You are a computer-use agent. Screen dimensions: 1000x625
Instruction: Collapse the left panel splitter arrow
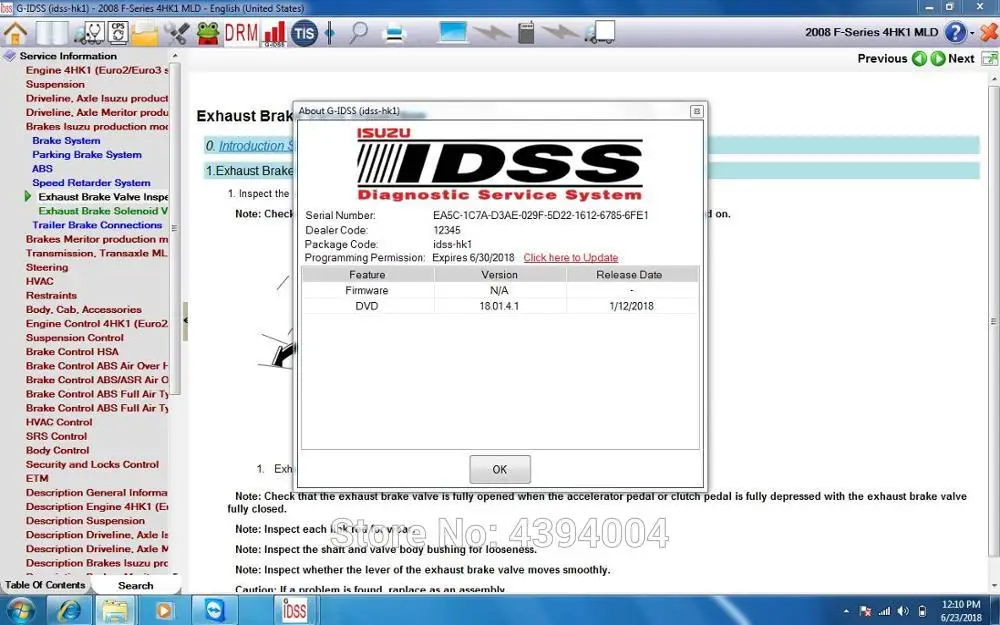(185, 320)
